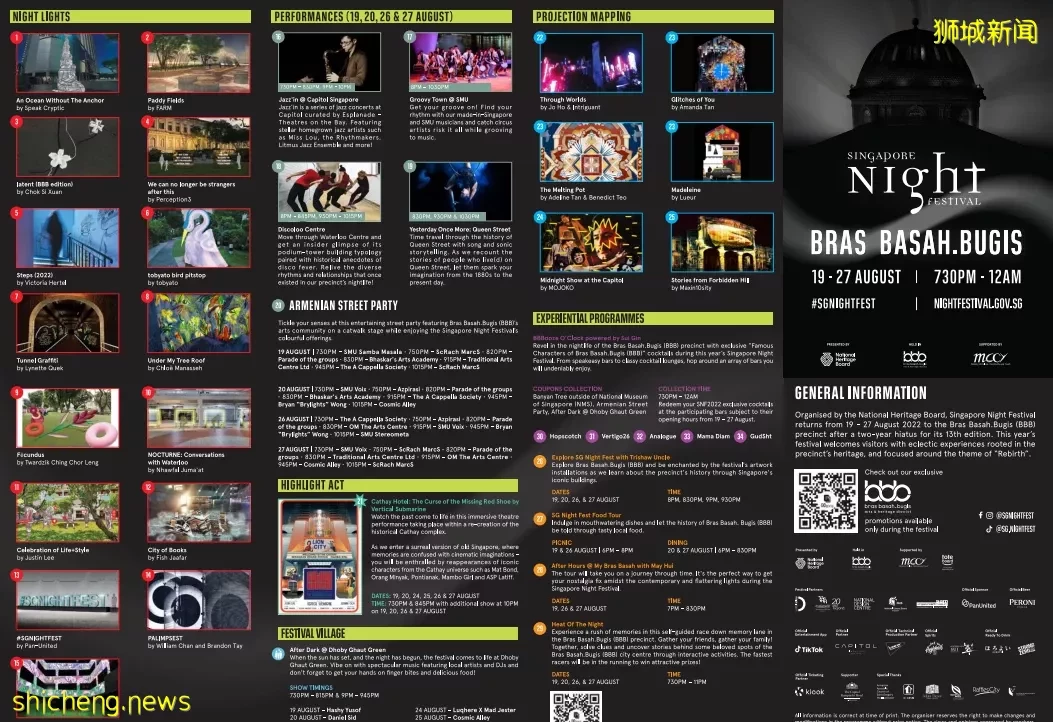Click the QR code in General Information
Viewport: 1053px width, 722px height.
pos(826,501)
